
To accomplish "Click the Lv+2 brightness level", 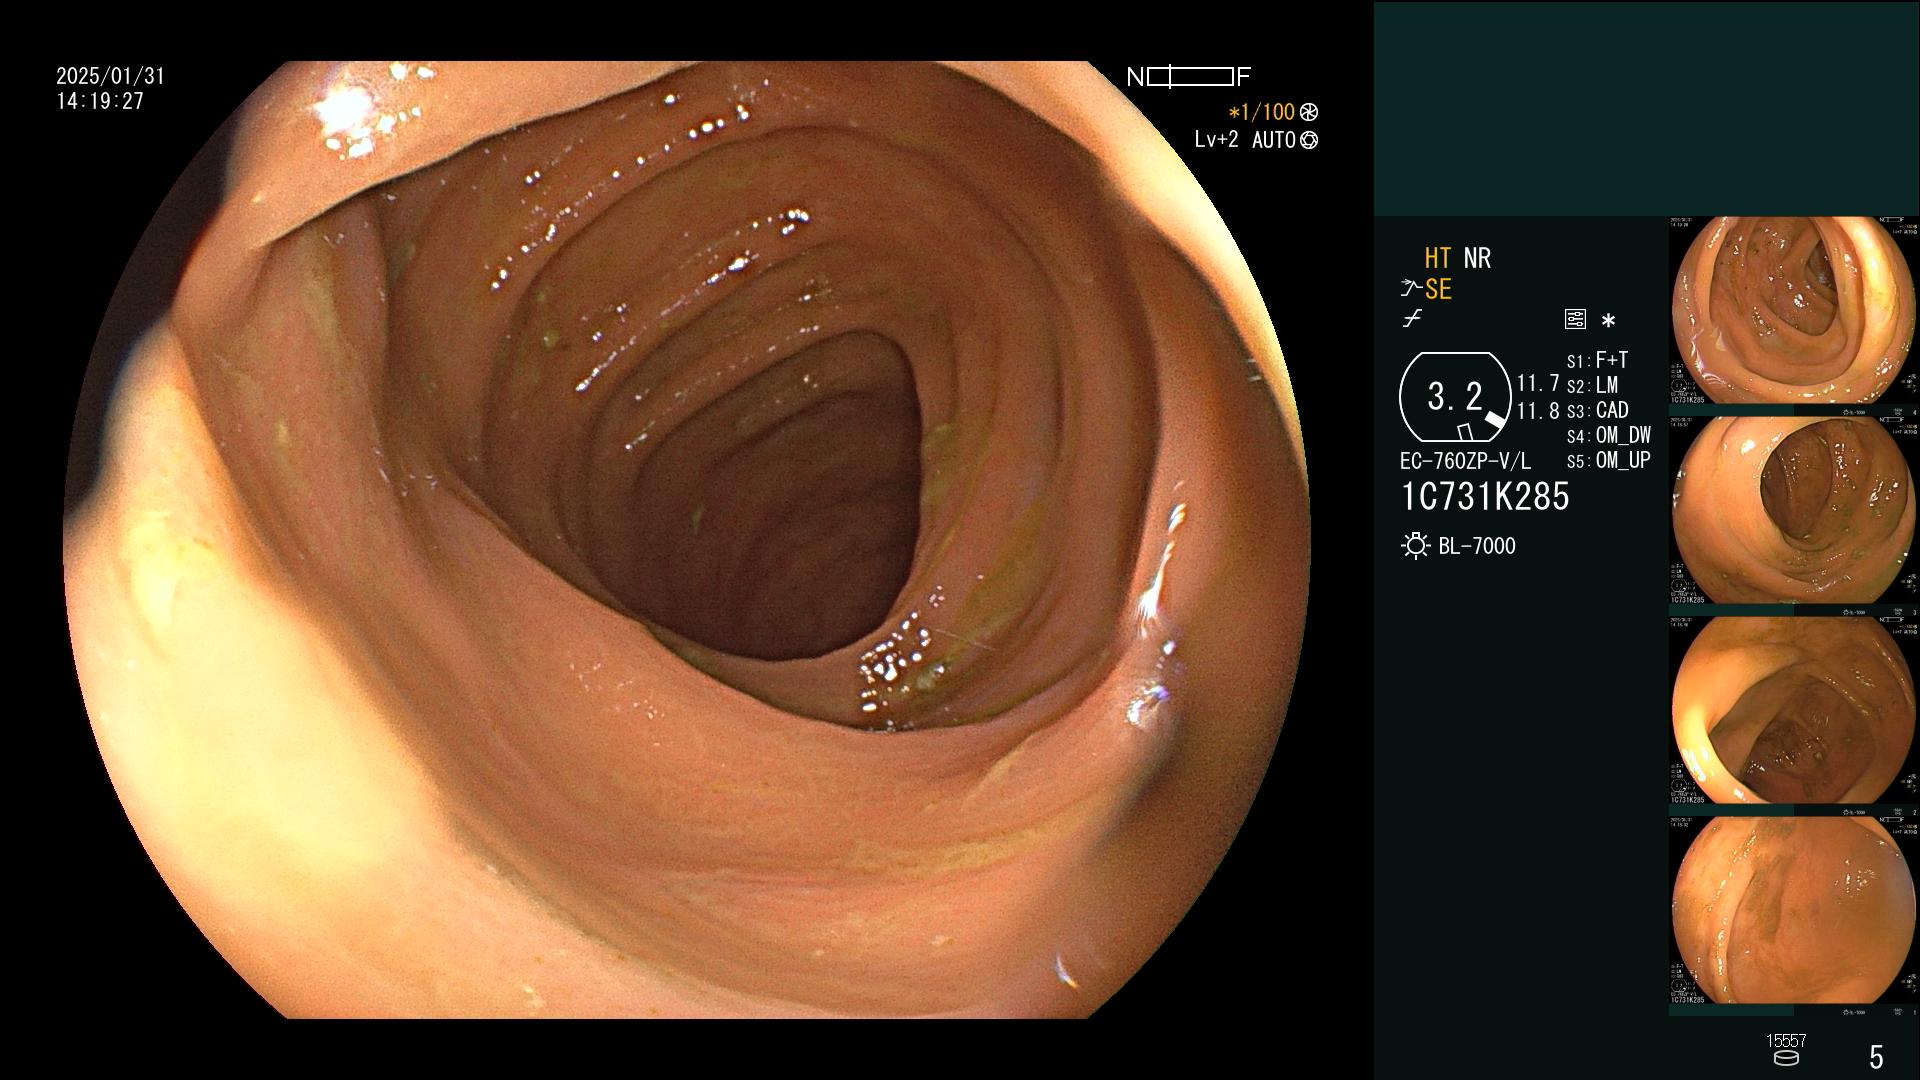I will [x=1216, y=140].
